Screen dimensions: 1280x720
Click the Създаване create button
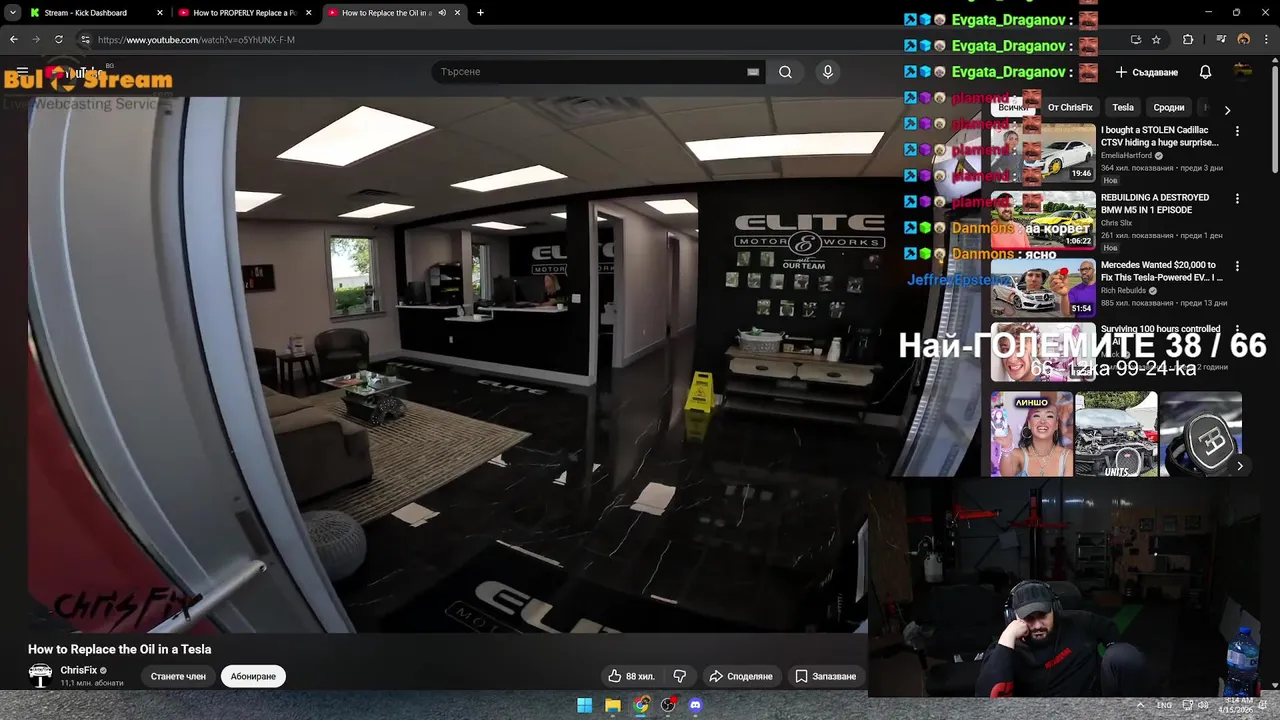point(1147,72)
